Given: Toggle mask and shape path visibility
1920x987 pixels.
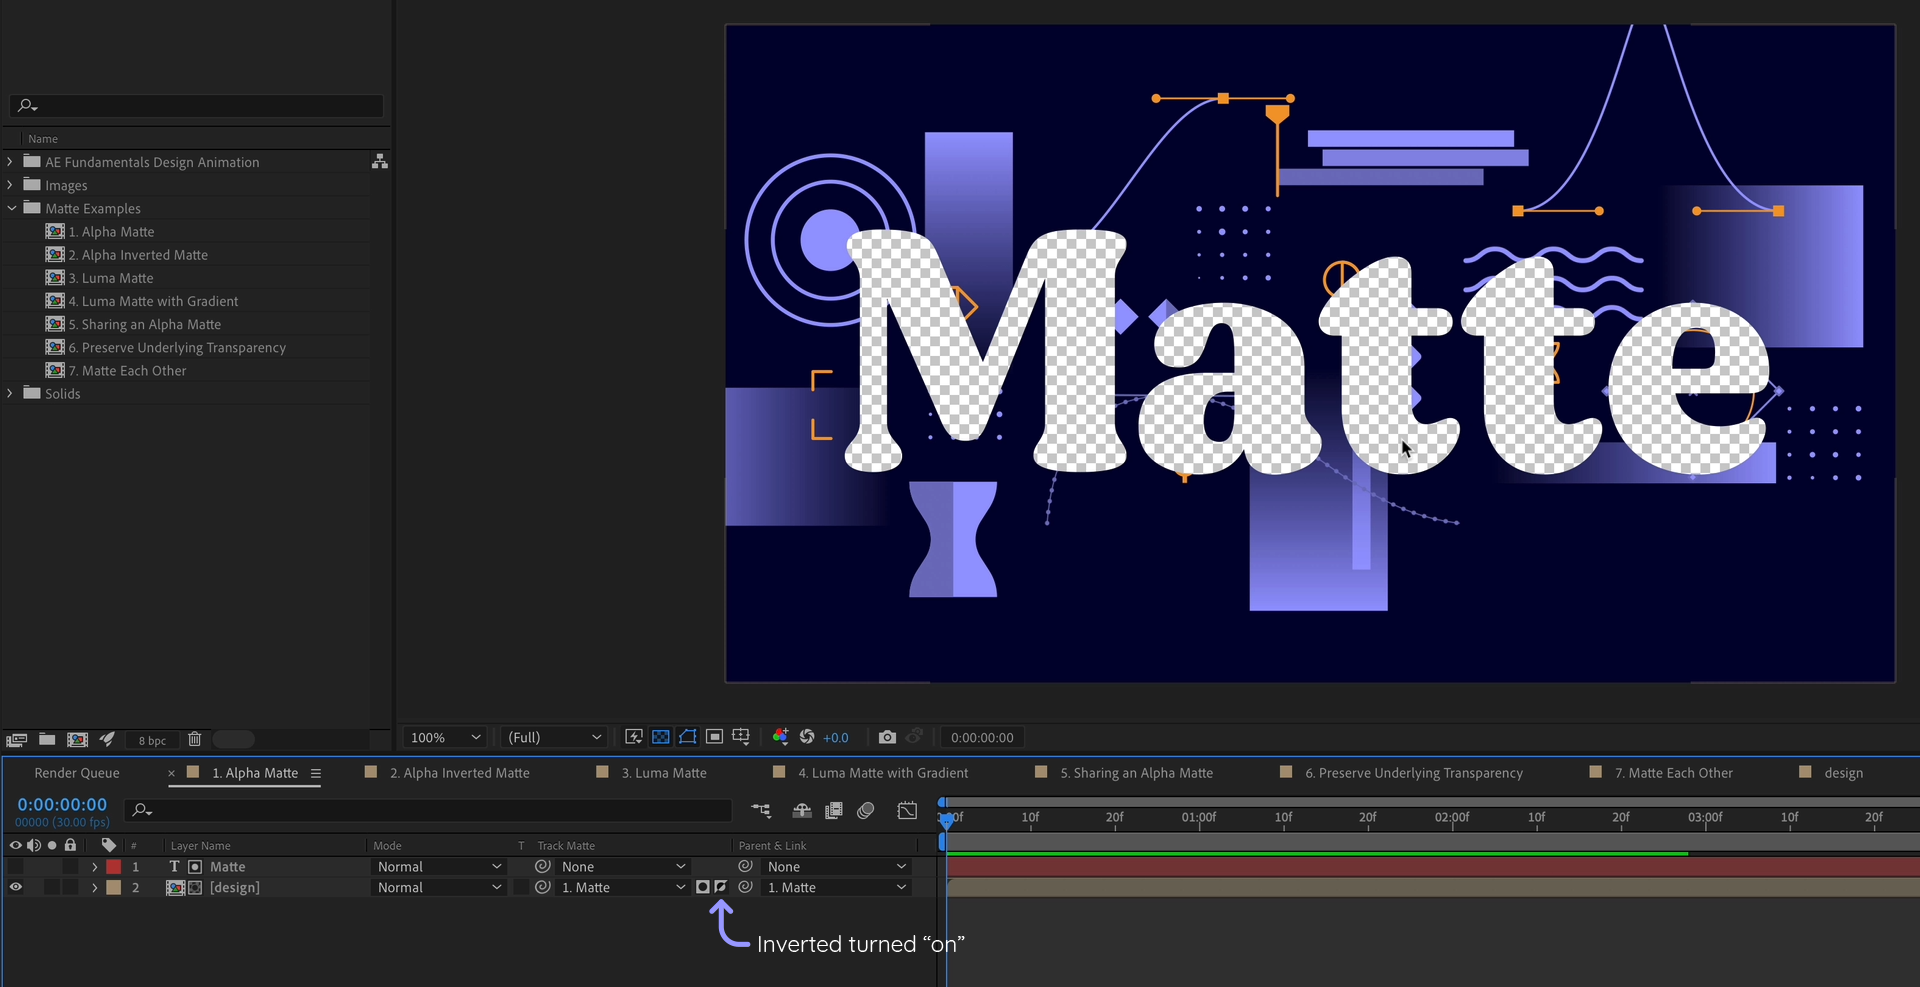Looking at the screenshot, I should (x=688, y=737).
